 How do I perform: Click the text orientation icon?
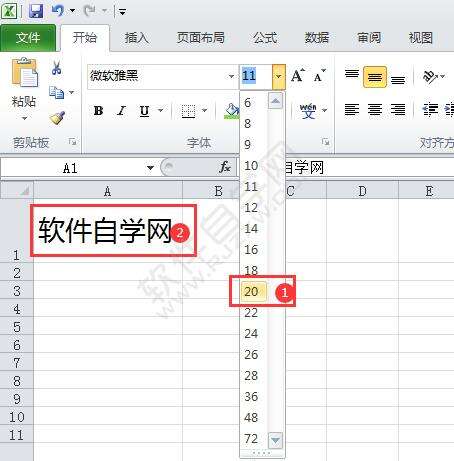[x=430, y=77]
